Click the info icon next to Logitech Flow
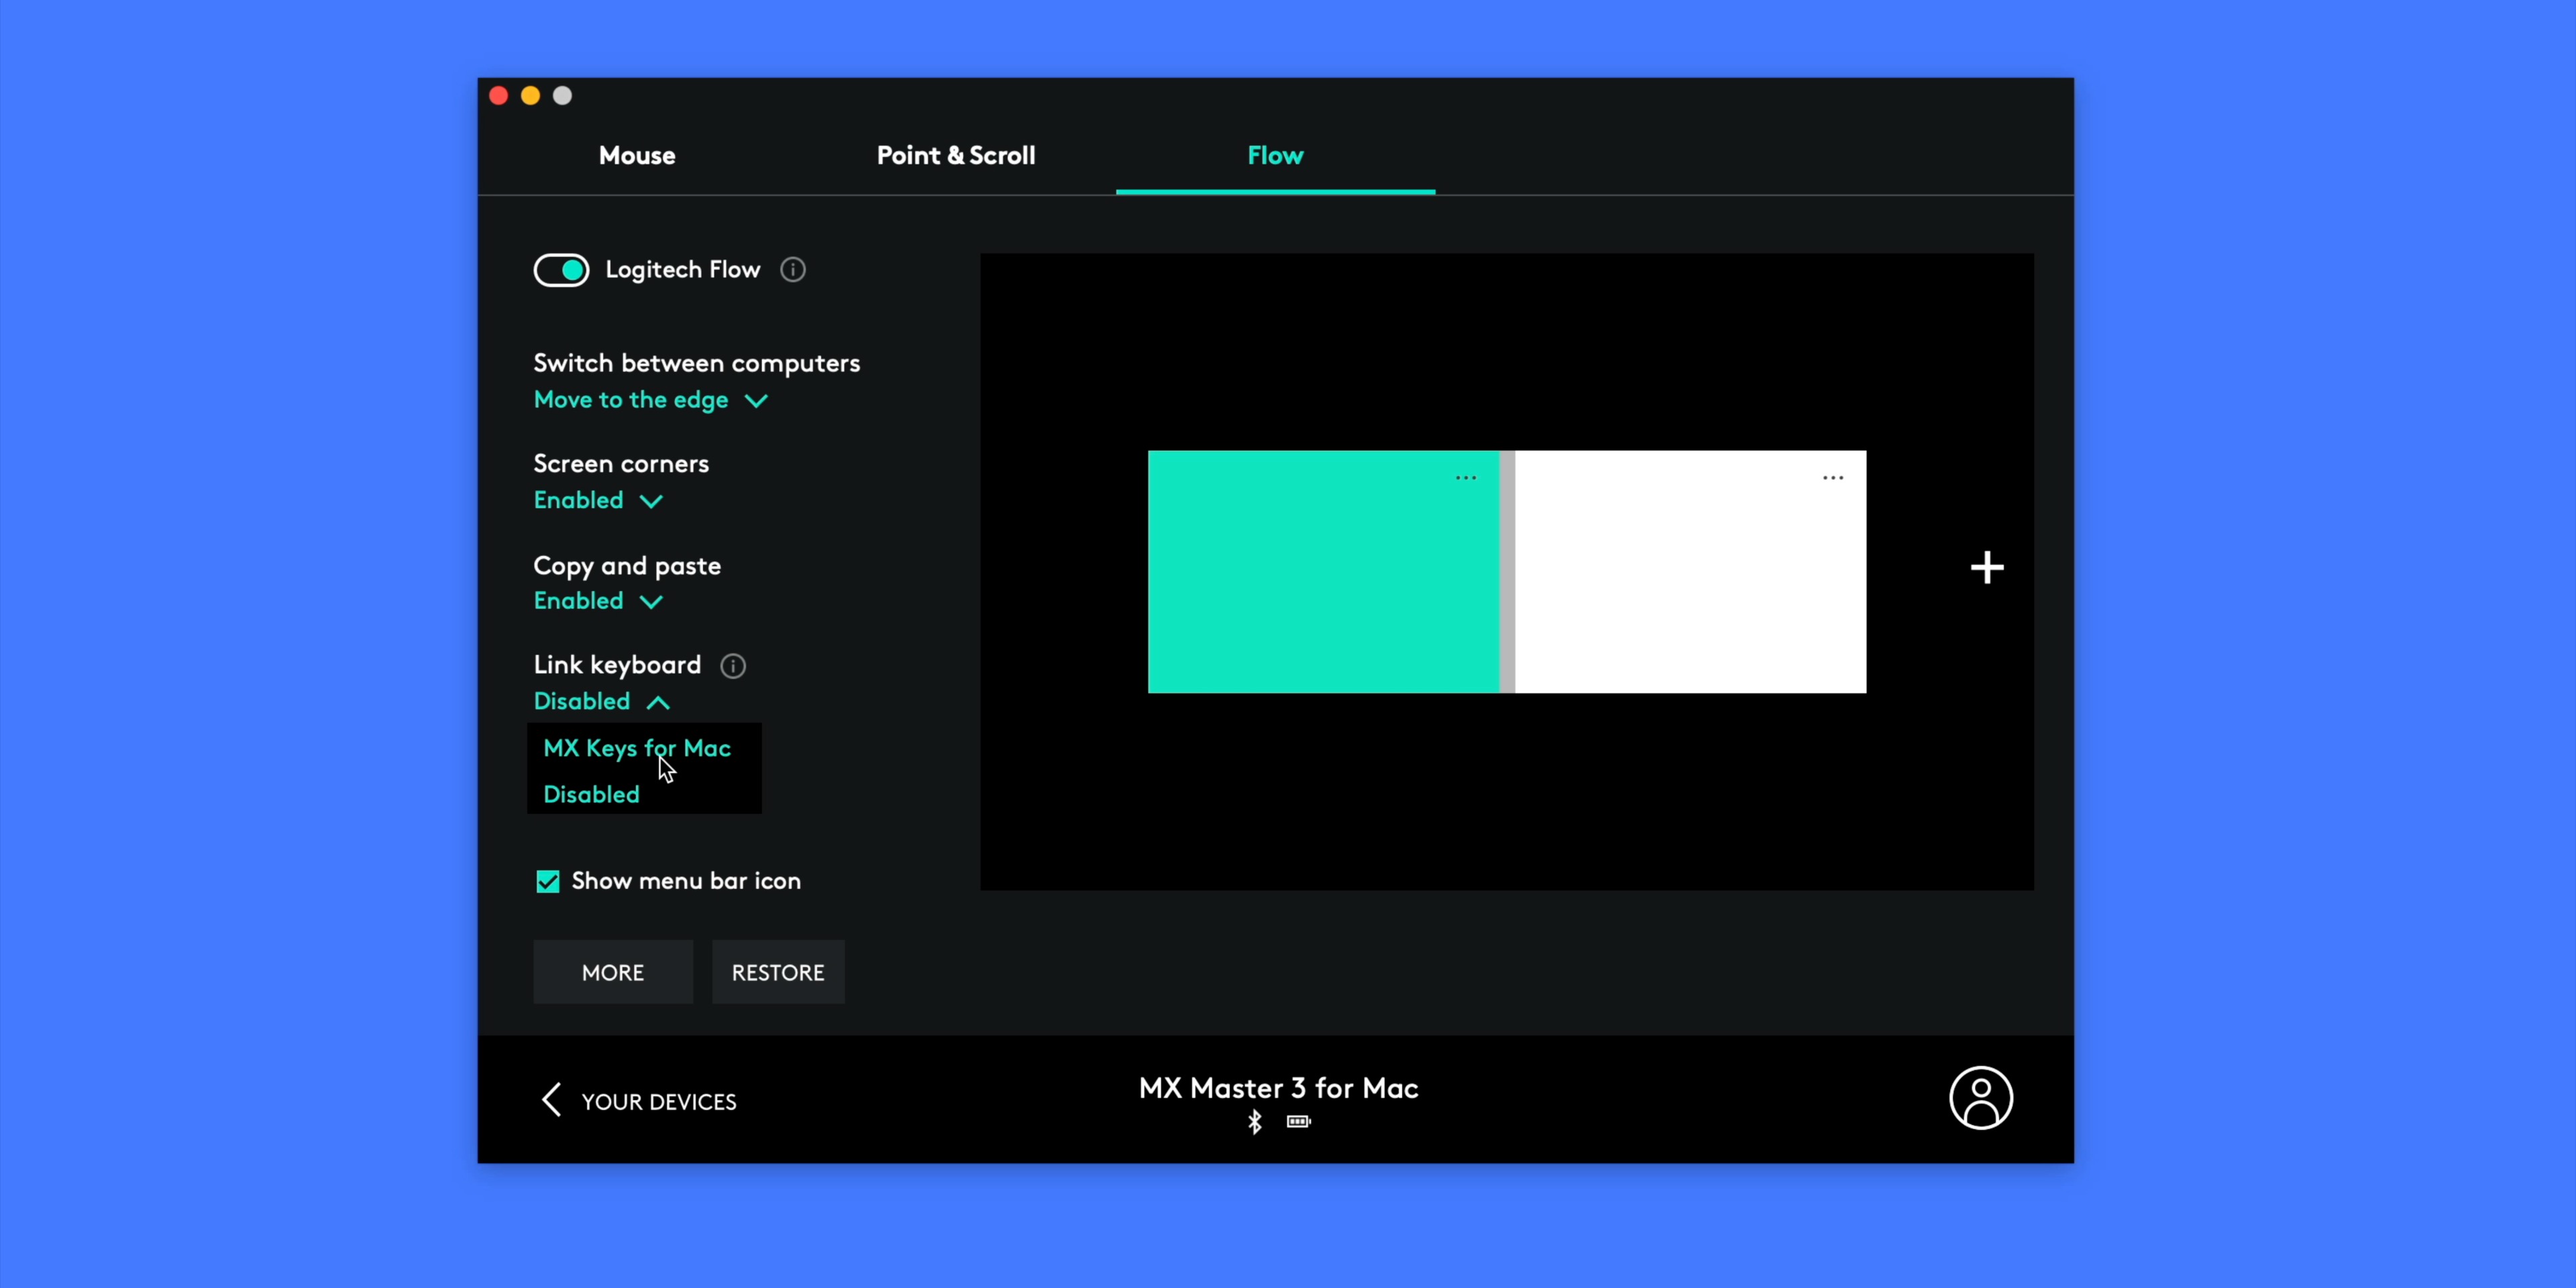This screenshot has width=2576, height=1288. 792,270
